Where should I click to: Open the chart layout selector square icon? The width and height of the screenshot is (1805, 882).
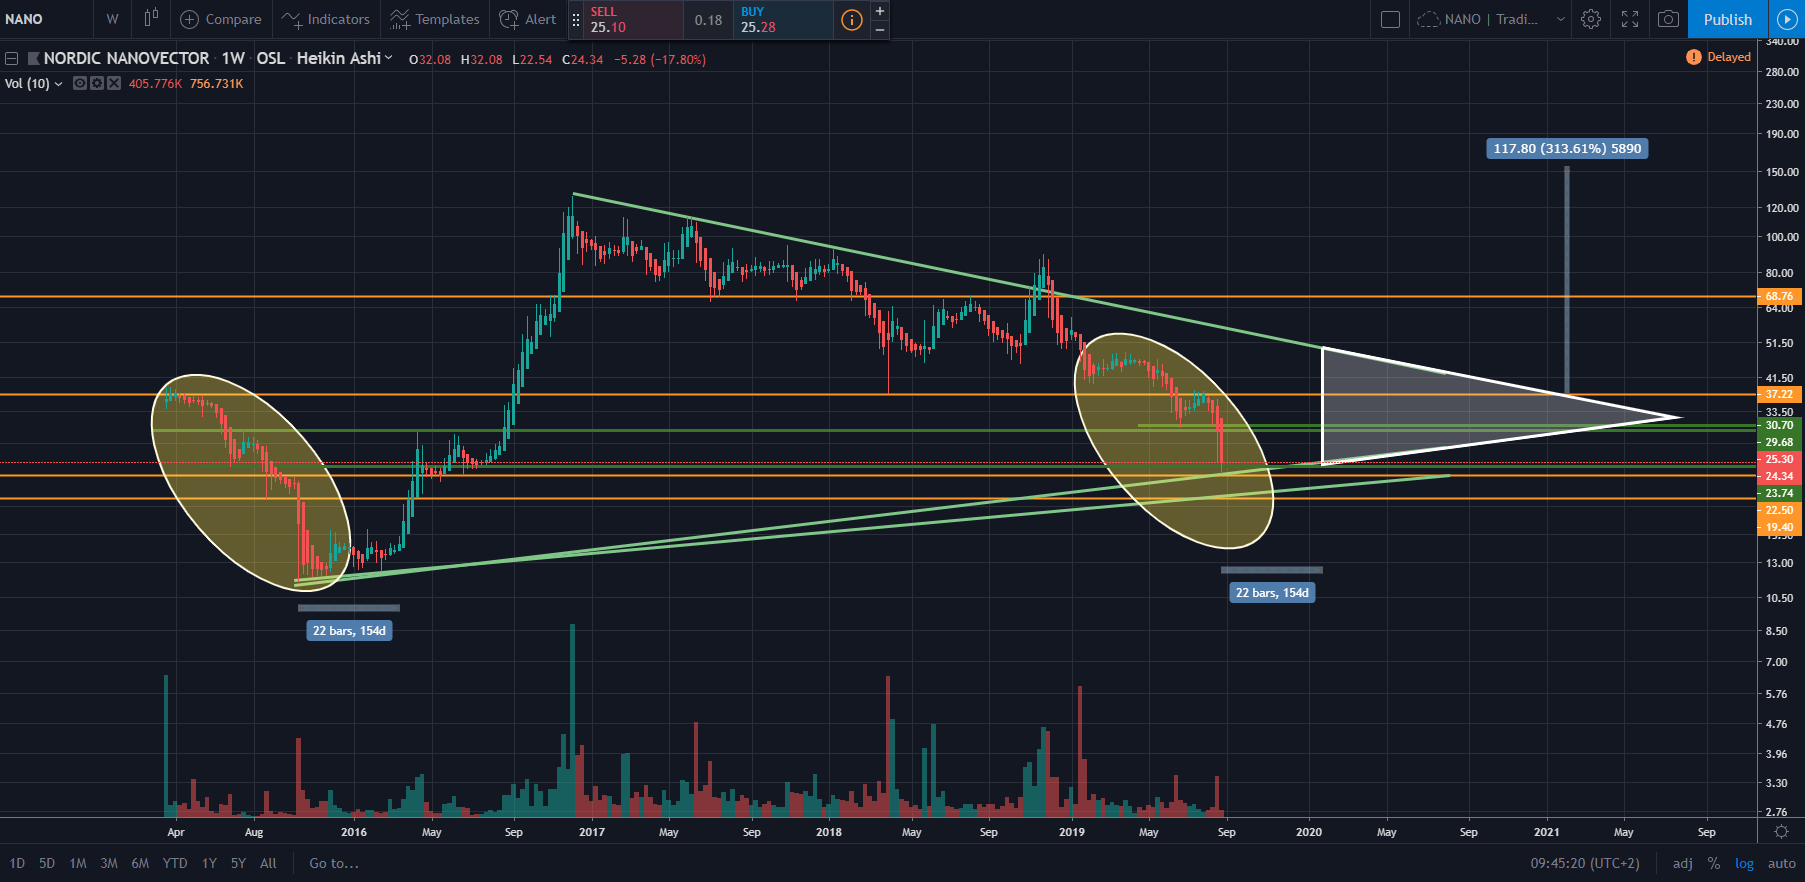click(x=1390, y=19)
